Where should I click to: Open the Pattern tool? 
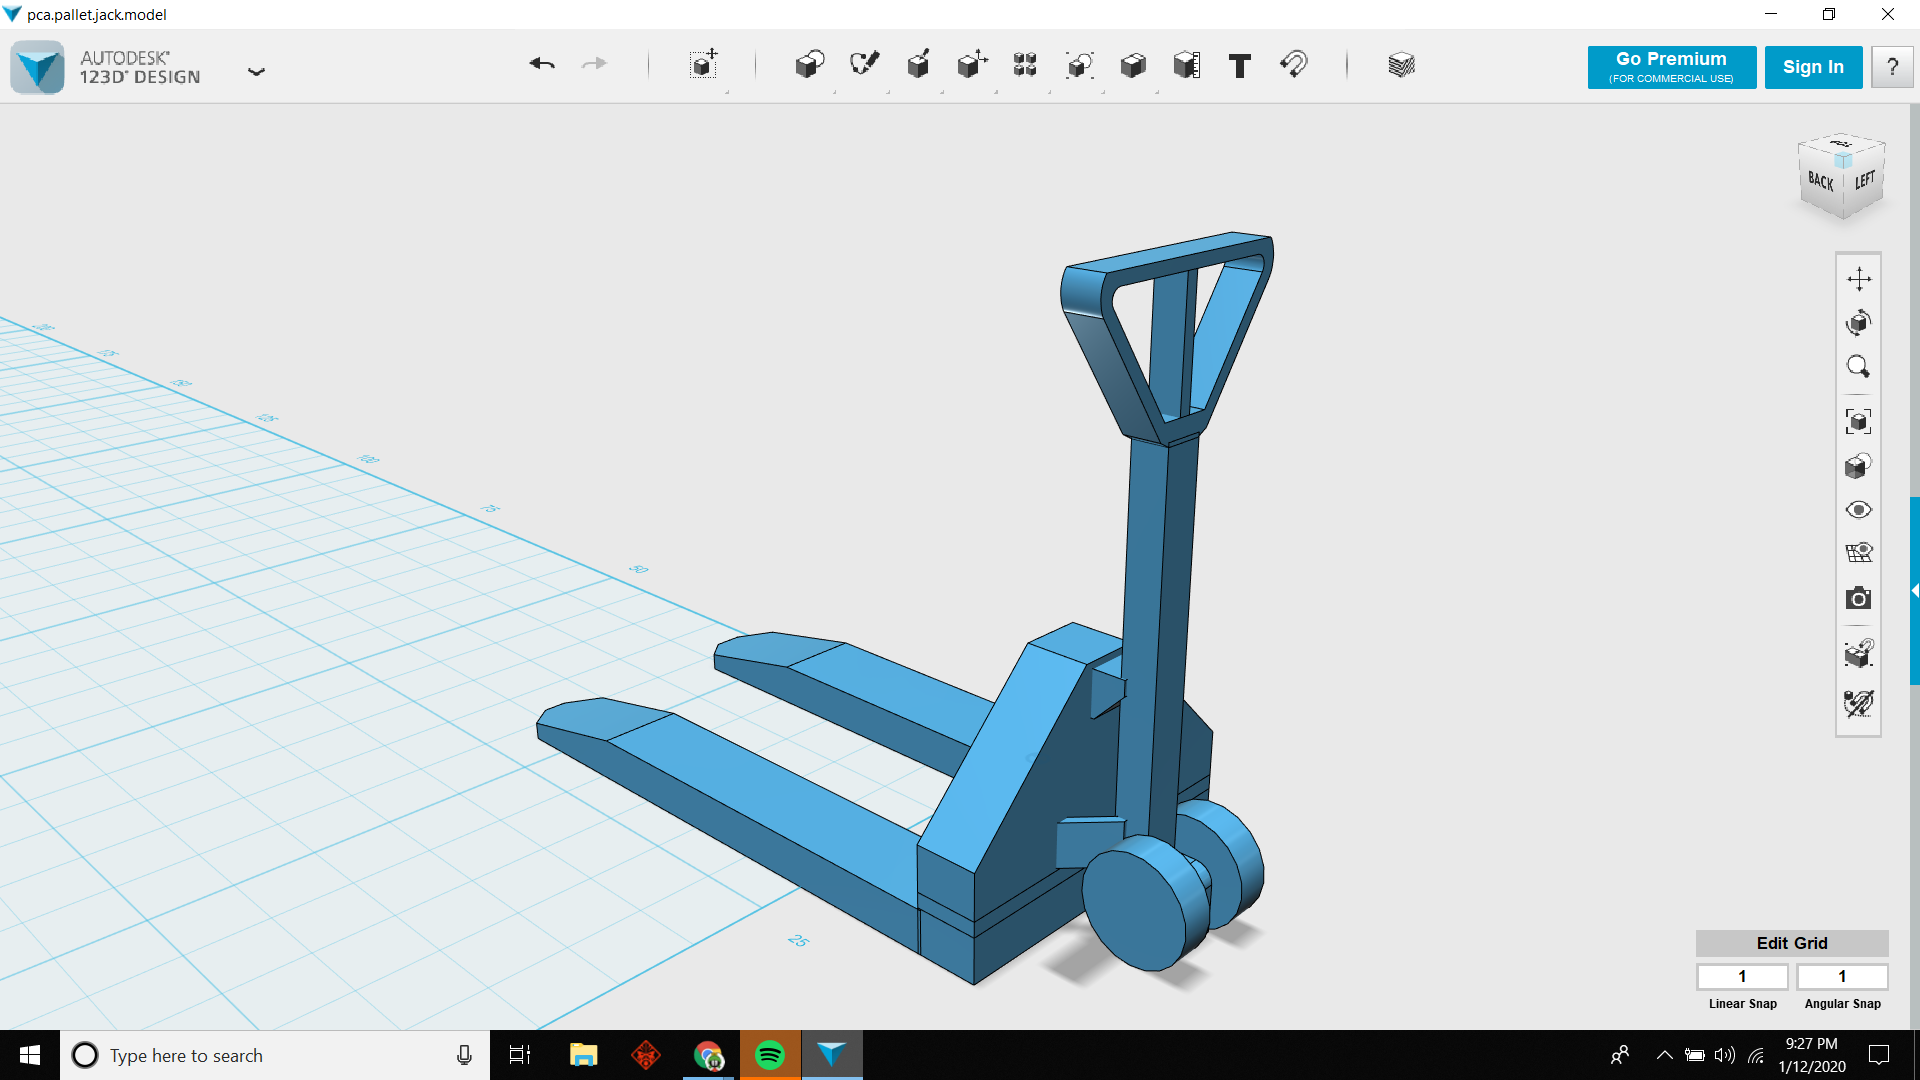pos(1025,65)
